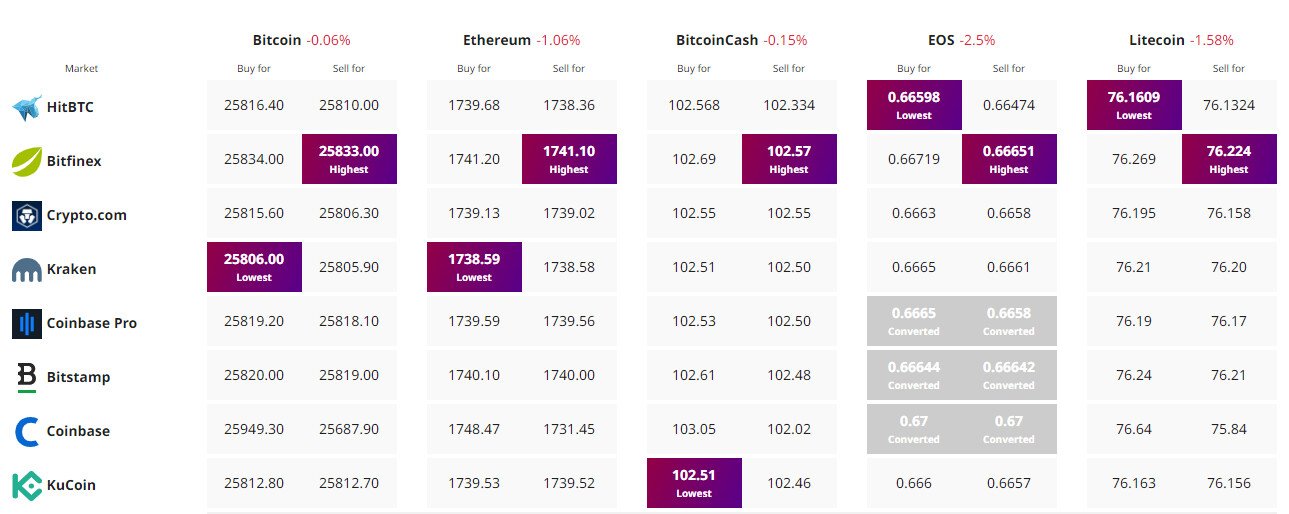
Task: Click Kraken lowest Bitcoin buy price 25806.00
Action: [254, 267]
